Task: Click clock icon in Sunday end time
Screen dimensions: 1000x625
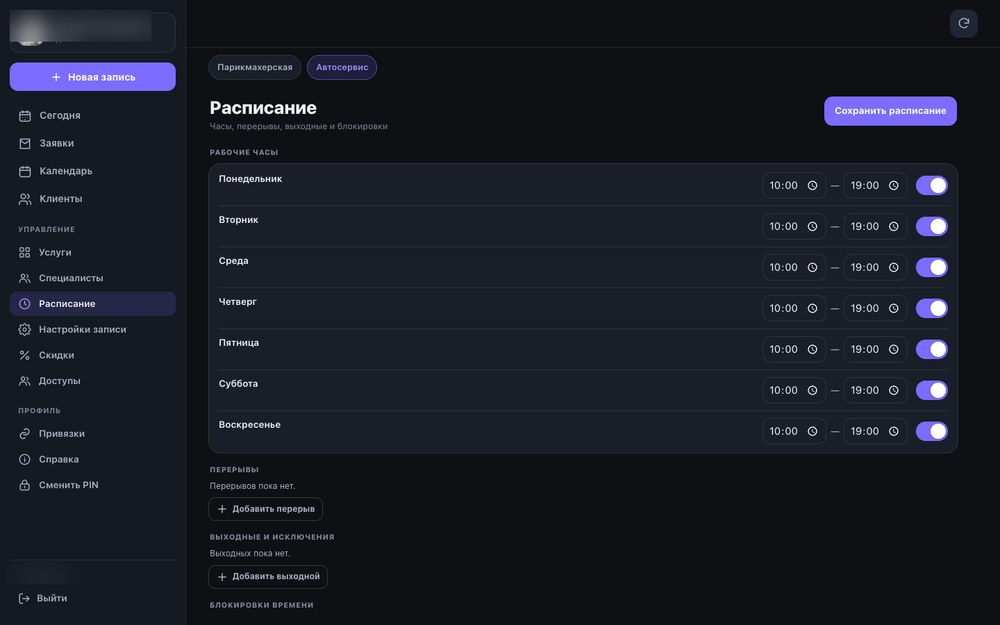Action: tap(893, 431)
